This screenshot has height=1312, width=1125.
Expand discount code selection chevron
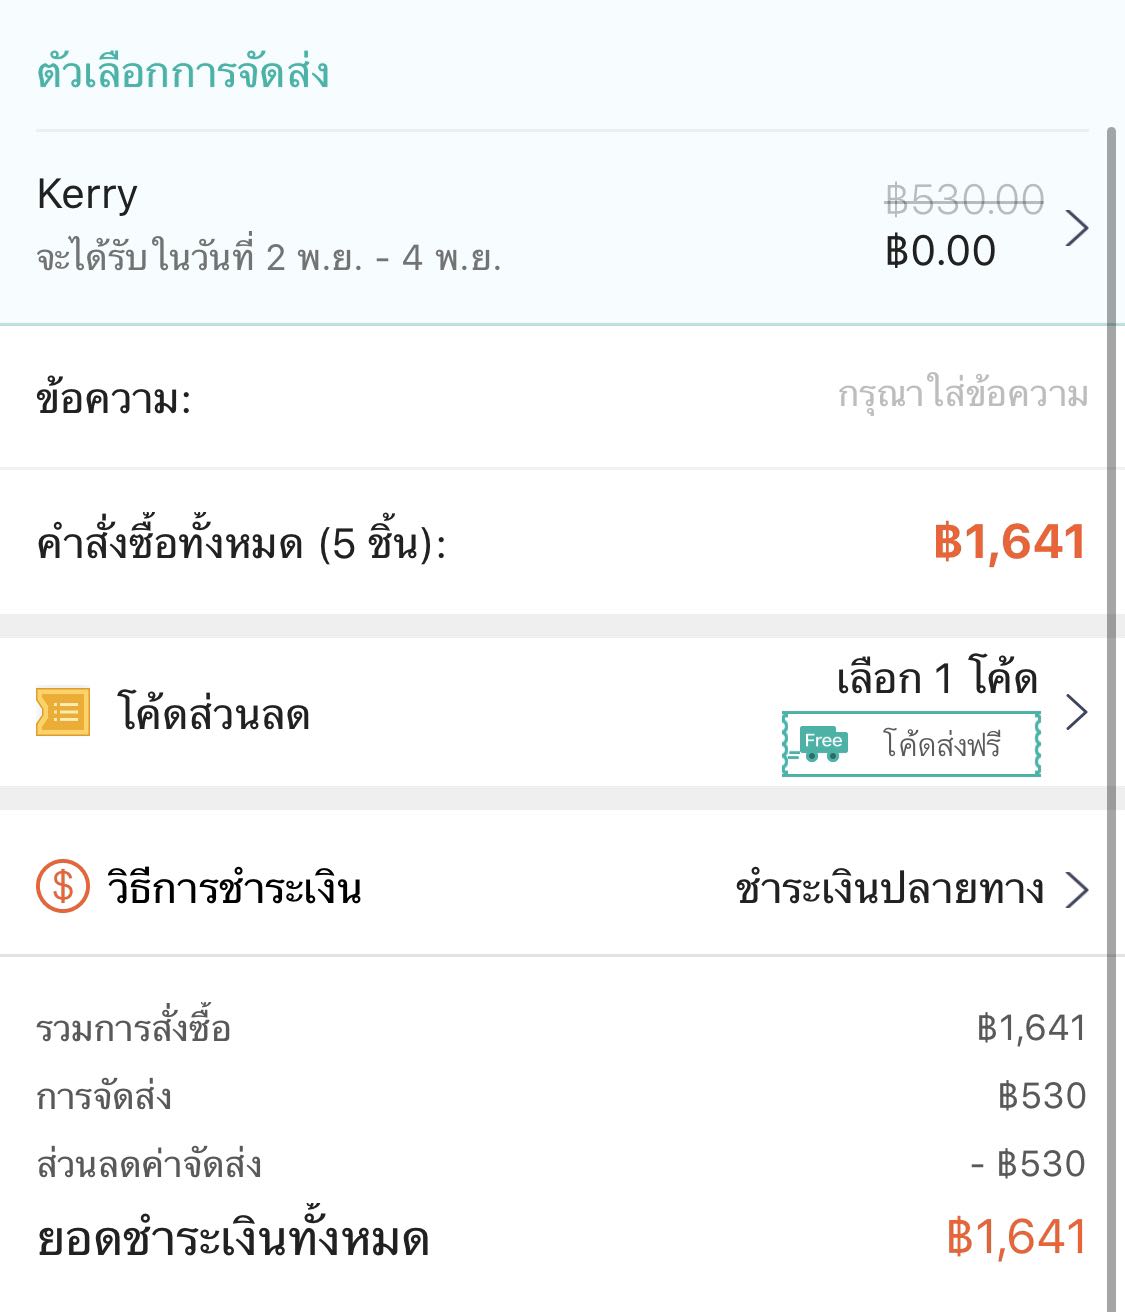[1076, 712]
